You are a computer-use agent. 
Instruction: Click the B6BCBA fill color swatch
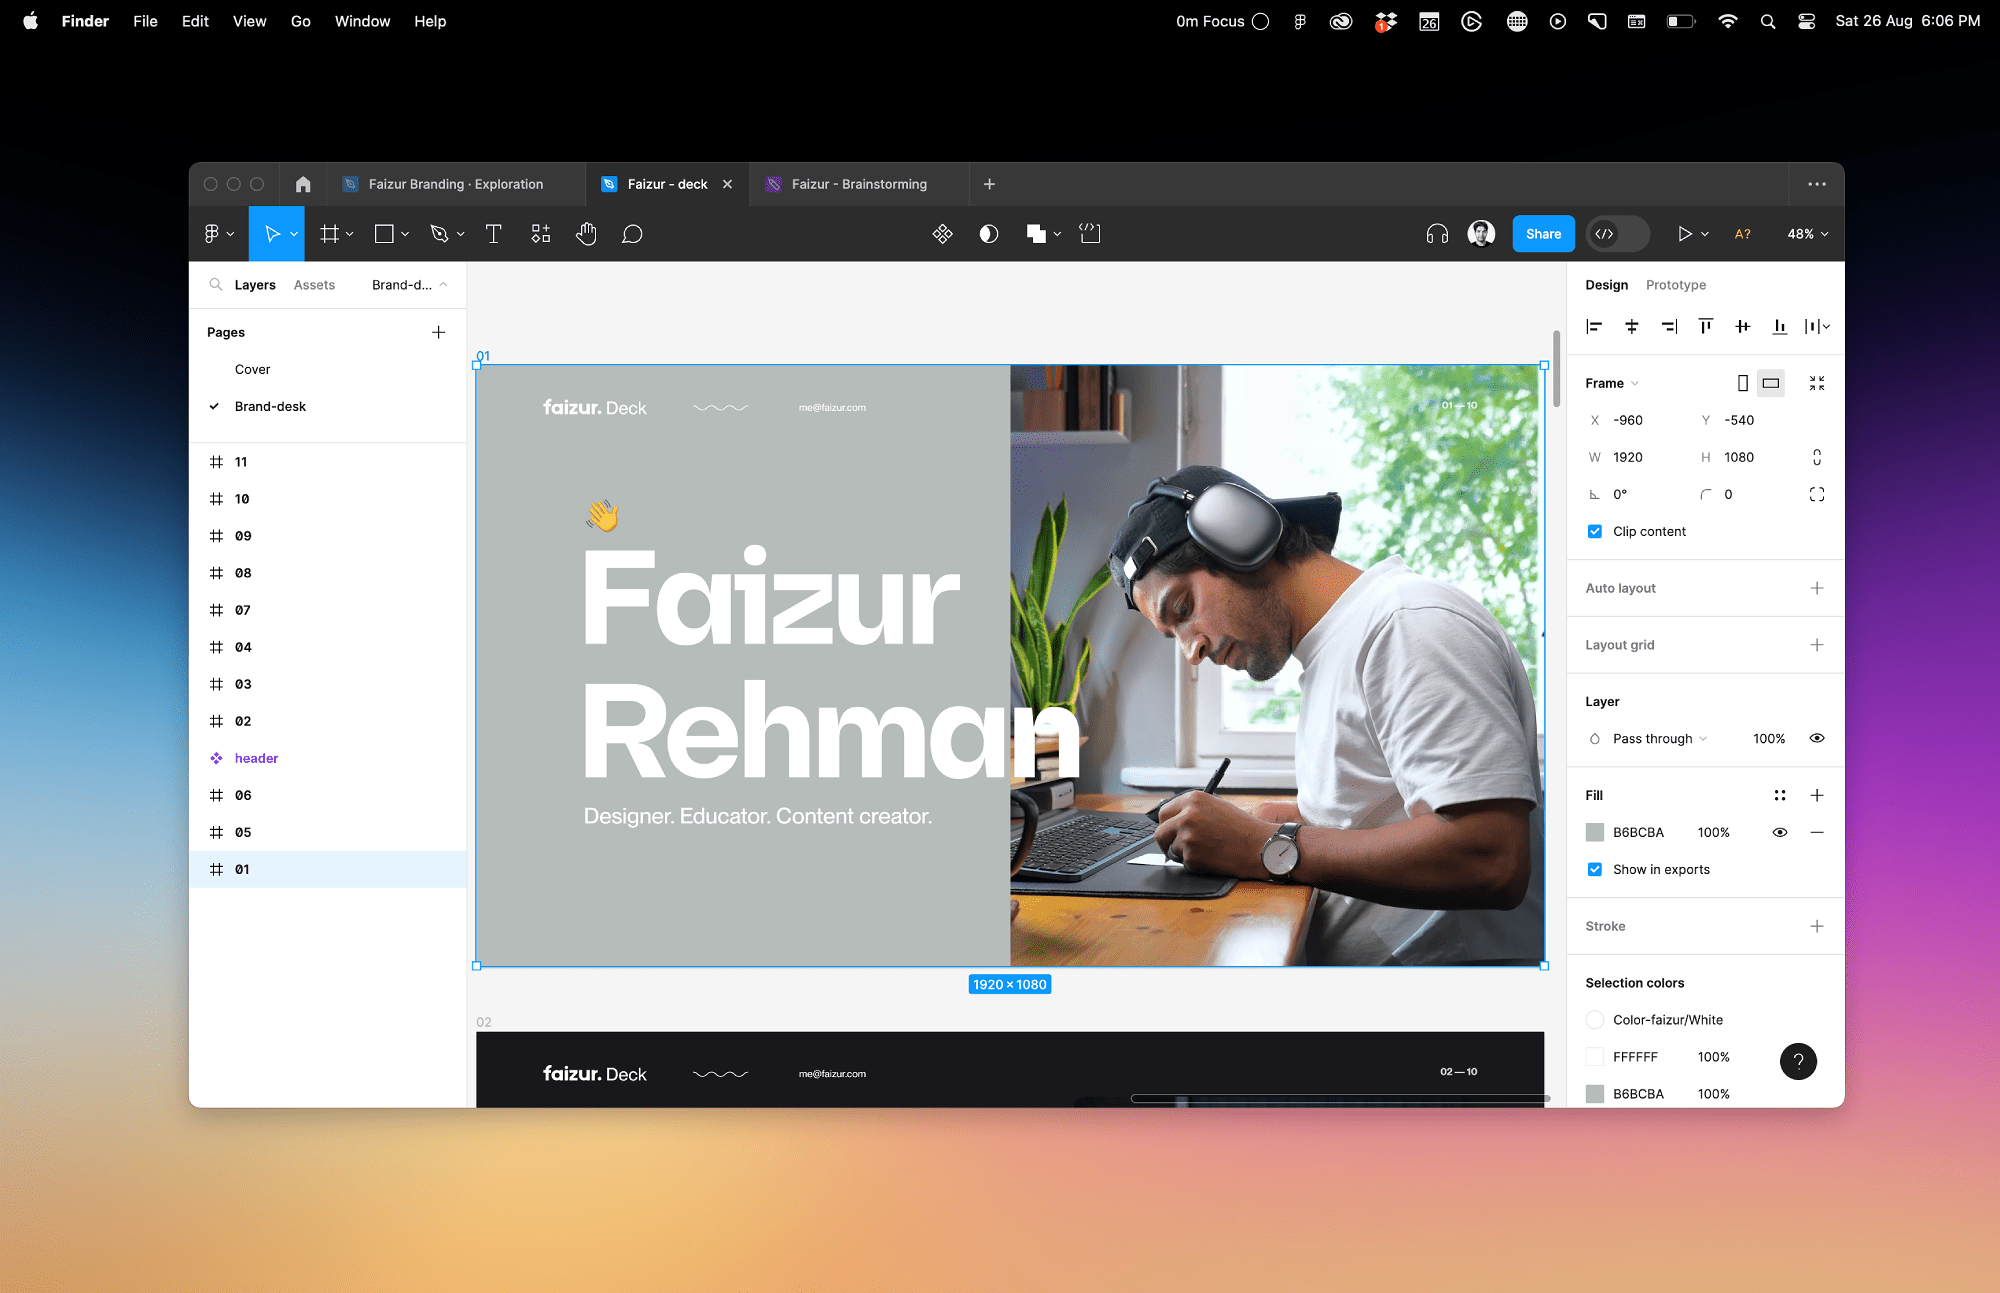(x=1593, y=831)
